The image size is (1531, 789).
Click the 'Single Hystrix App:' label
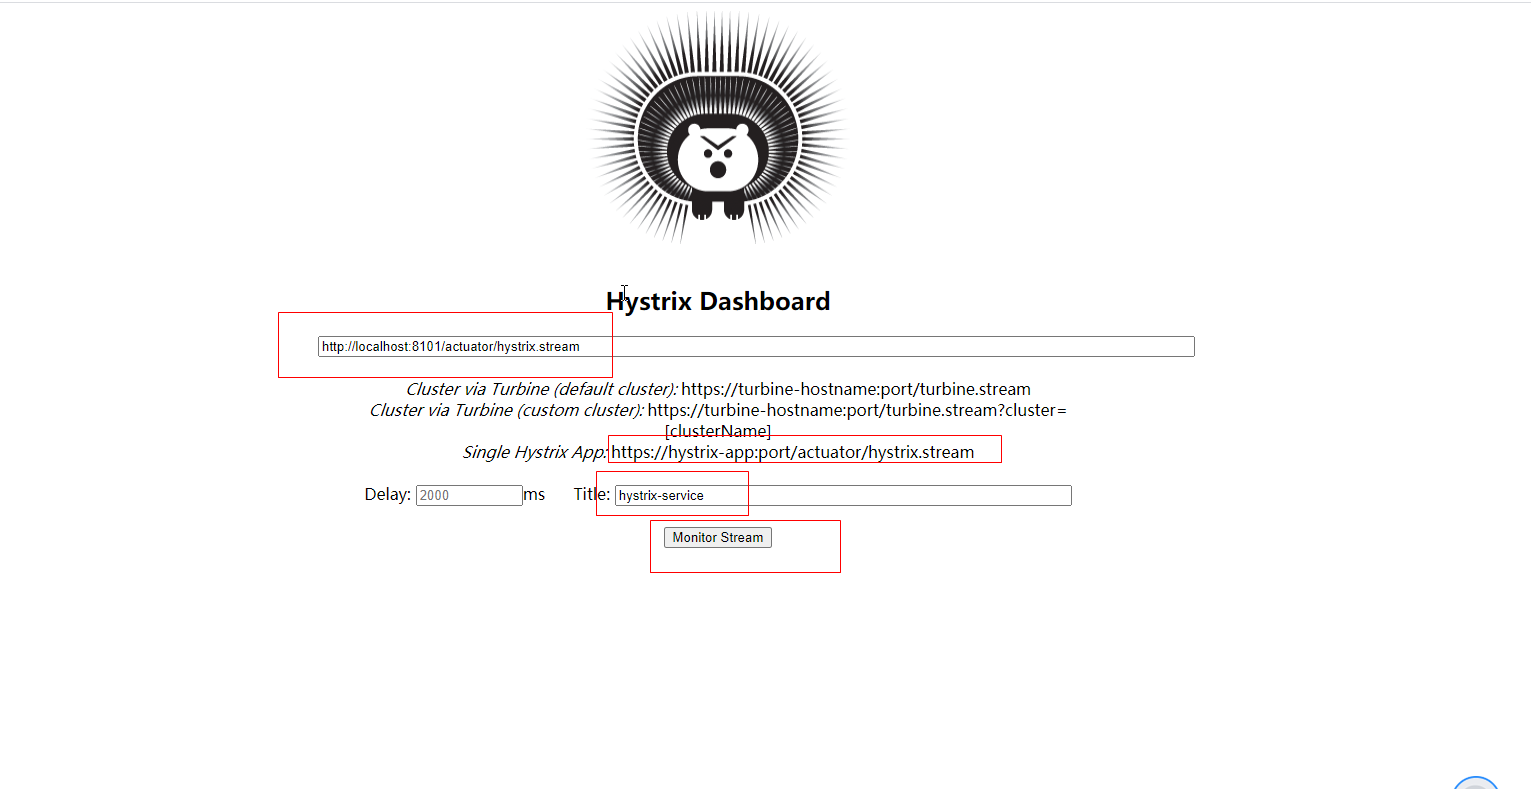535,452
